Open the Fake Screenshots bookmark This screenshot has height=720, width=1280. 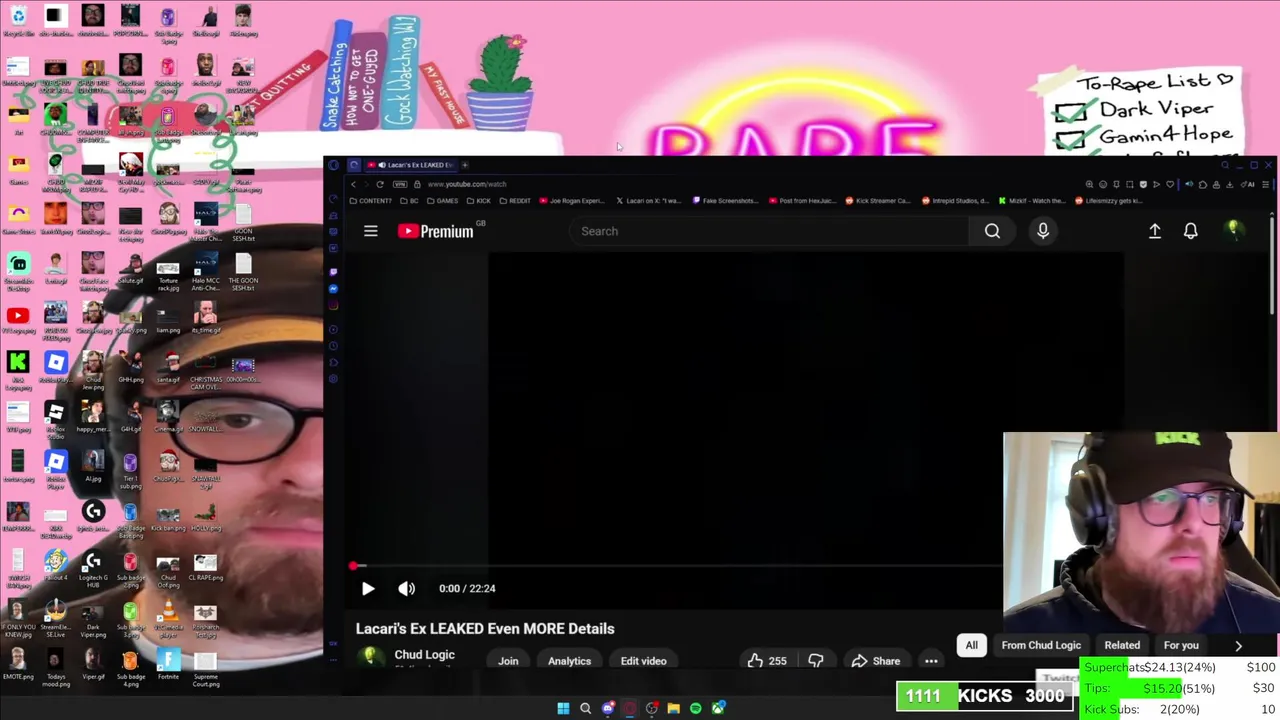(x=726, y=201)
